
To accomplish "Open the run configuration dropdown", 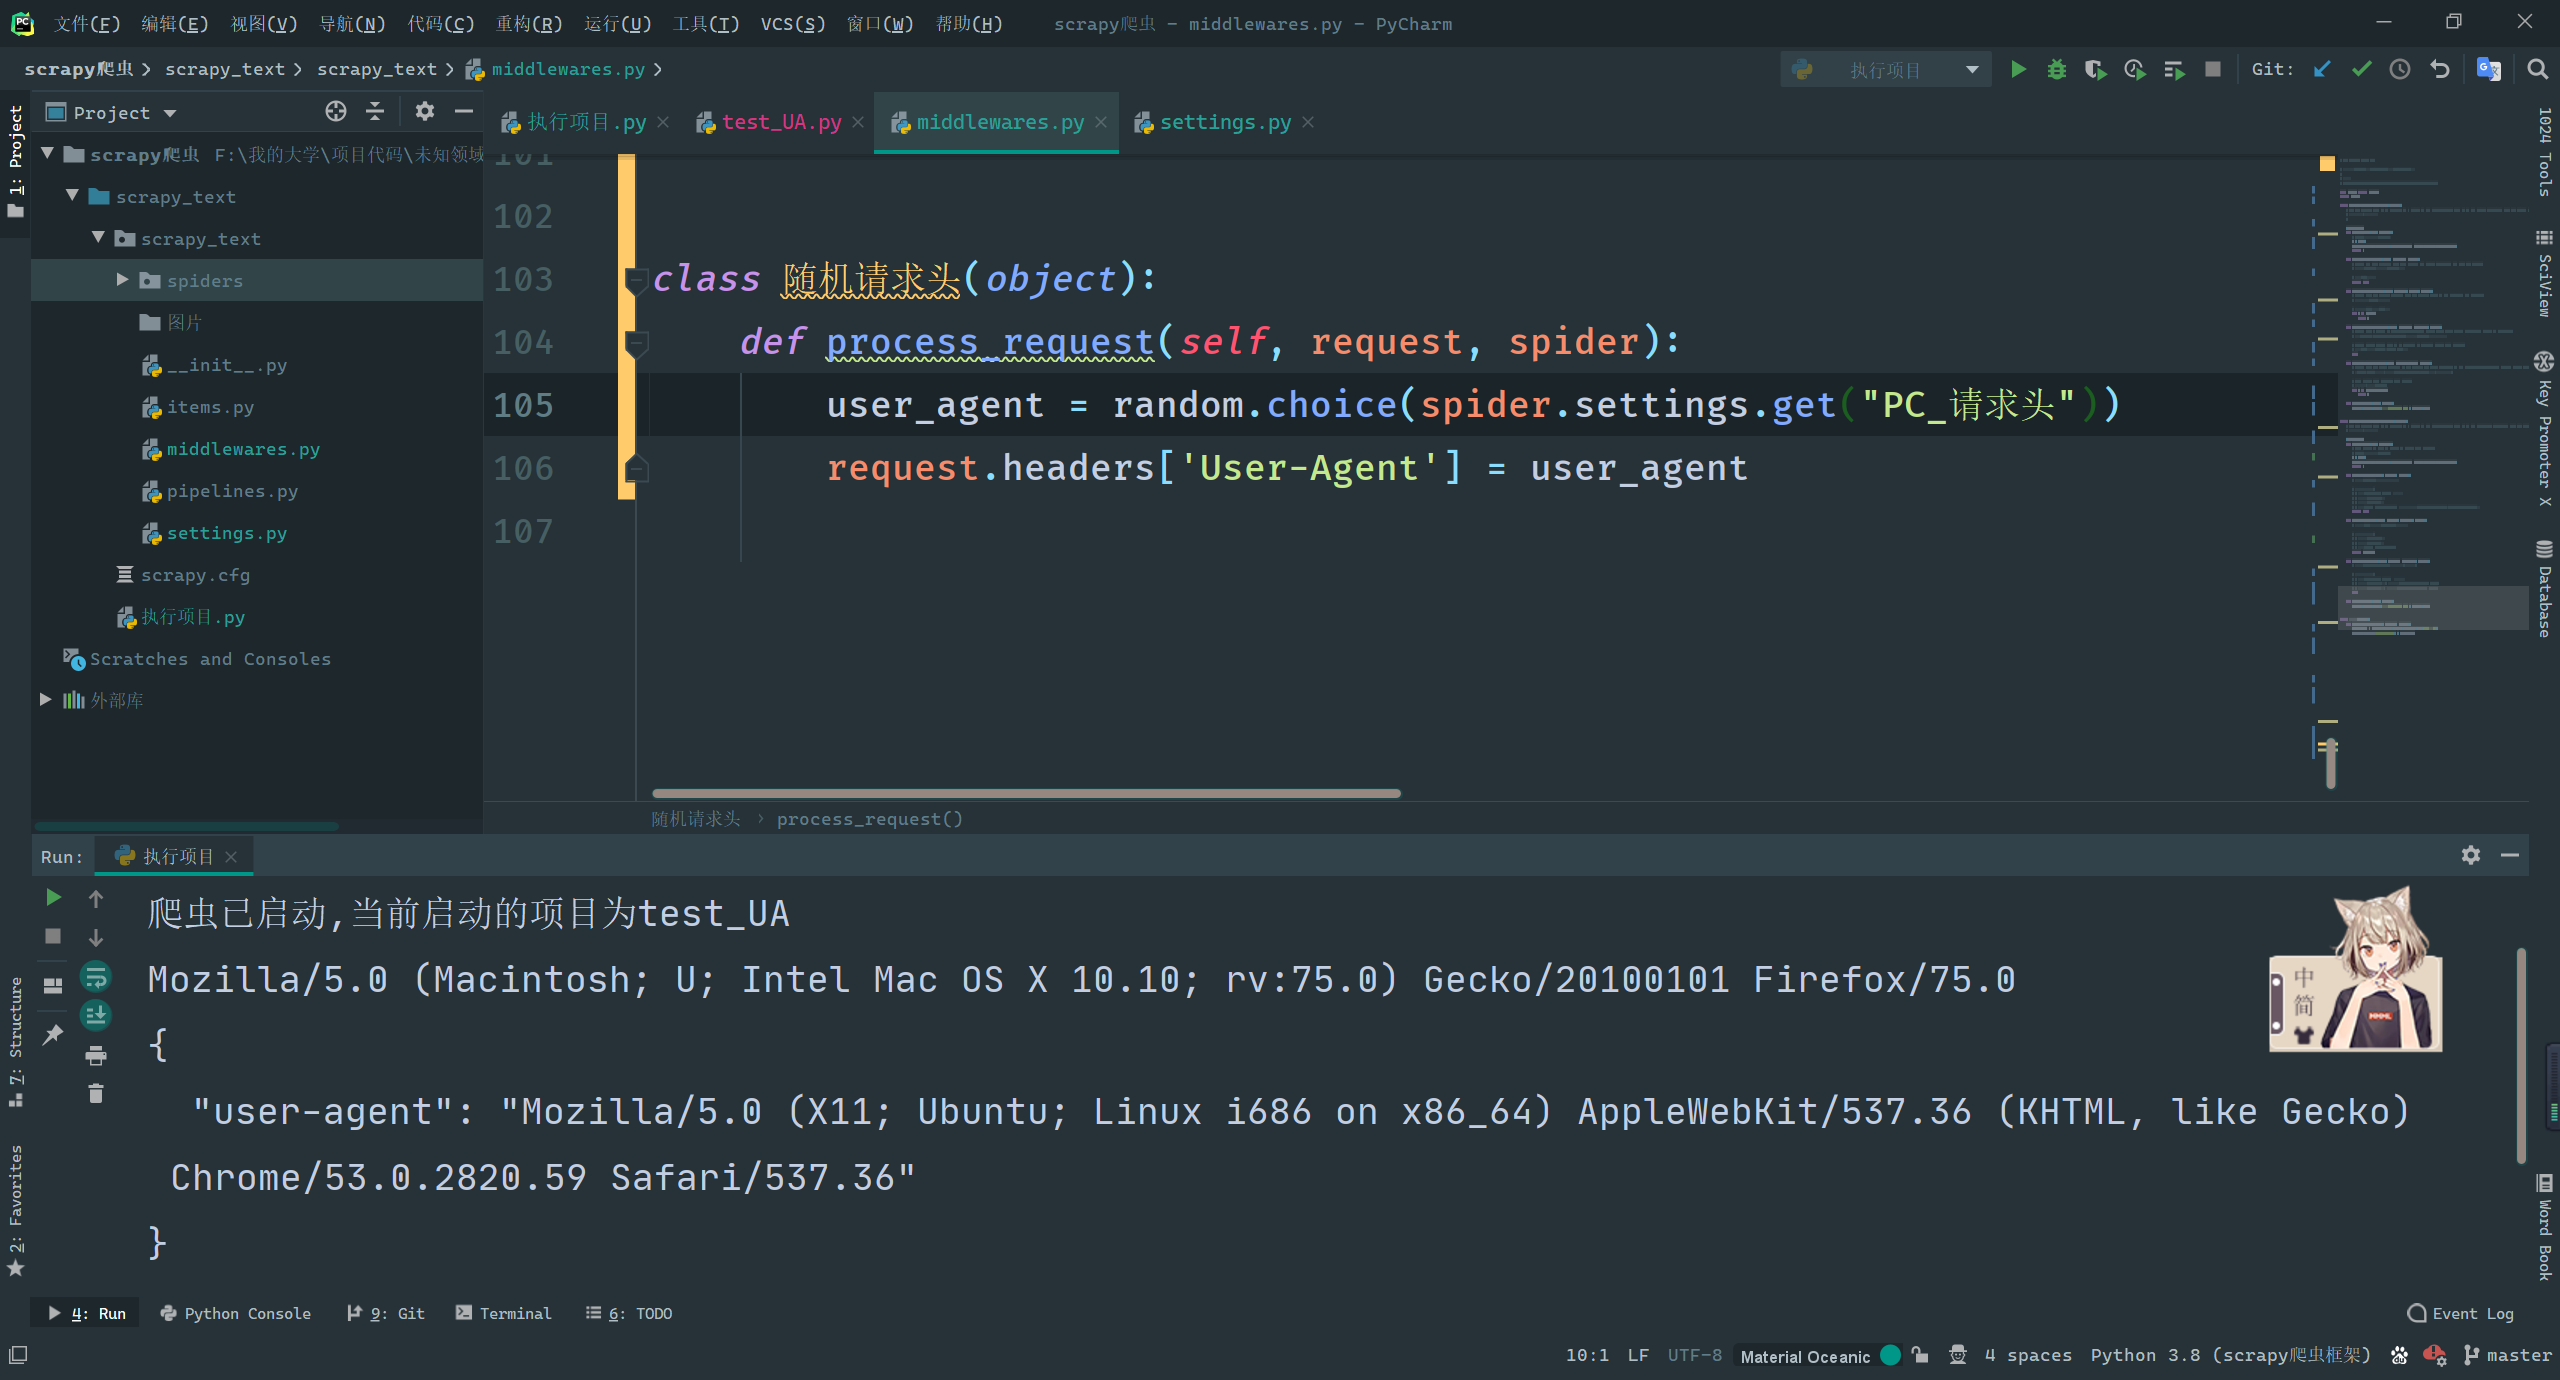I will pos(1884,69).
